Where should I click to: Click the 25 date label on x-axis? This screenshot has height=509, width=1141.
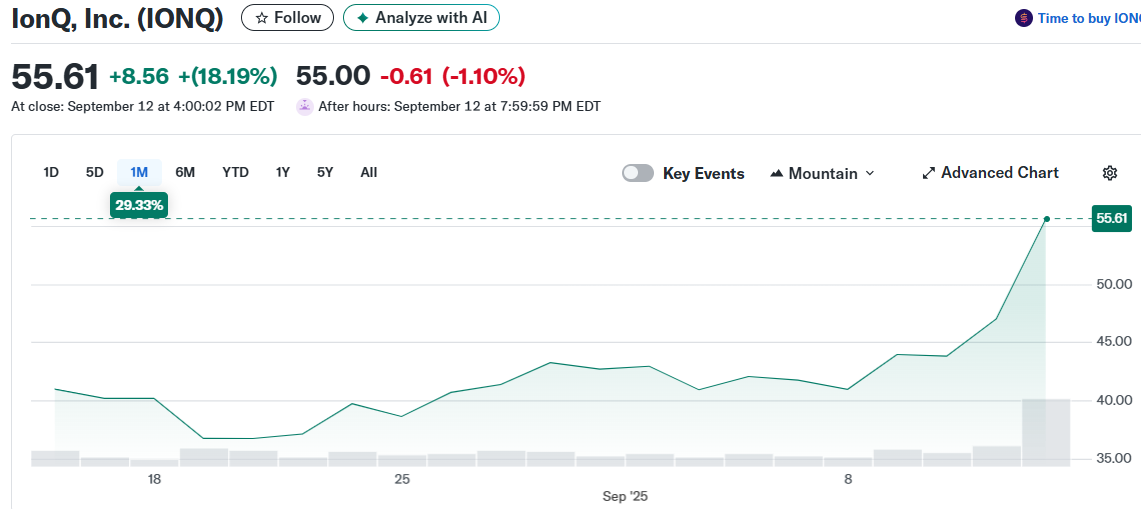point(402,479)
